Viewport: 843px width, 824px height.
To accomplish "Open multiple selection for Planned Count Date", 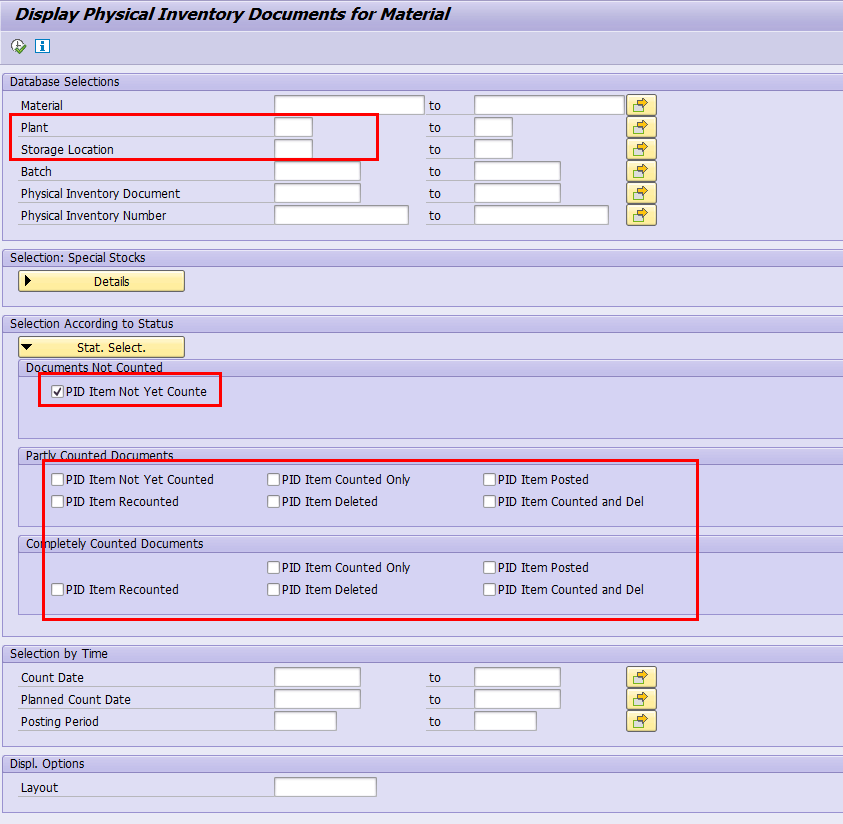I will [640, 699].
